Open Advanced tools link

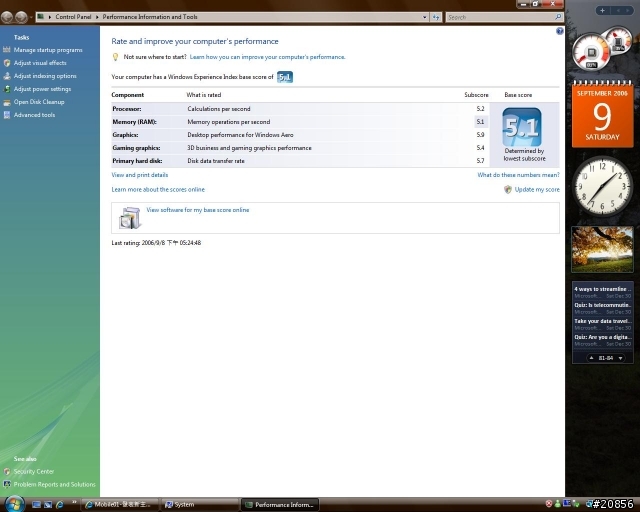point(34,115)
